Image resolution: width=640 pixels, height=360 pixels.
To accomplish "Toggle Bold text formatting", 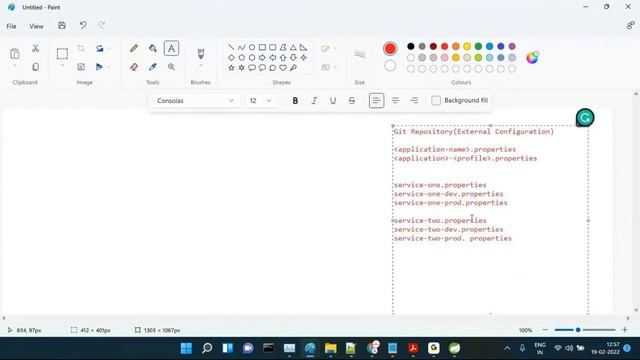I will coord(295,100).
